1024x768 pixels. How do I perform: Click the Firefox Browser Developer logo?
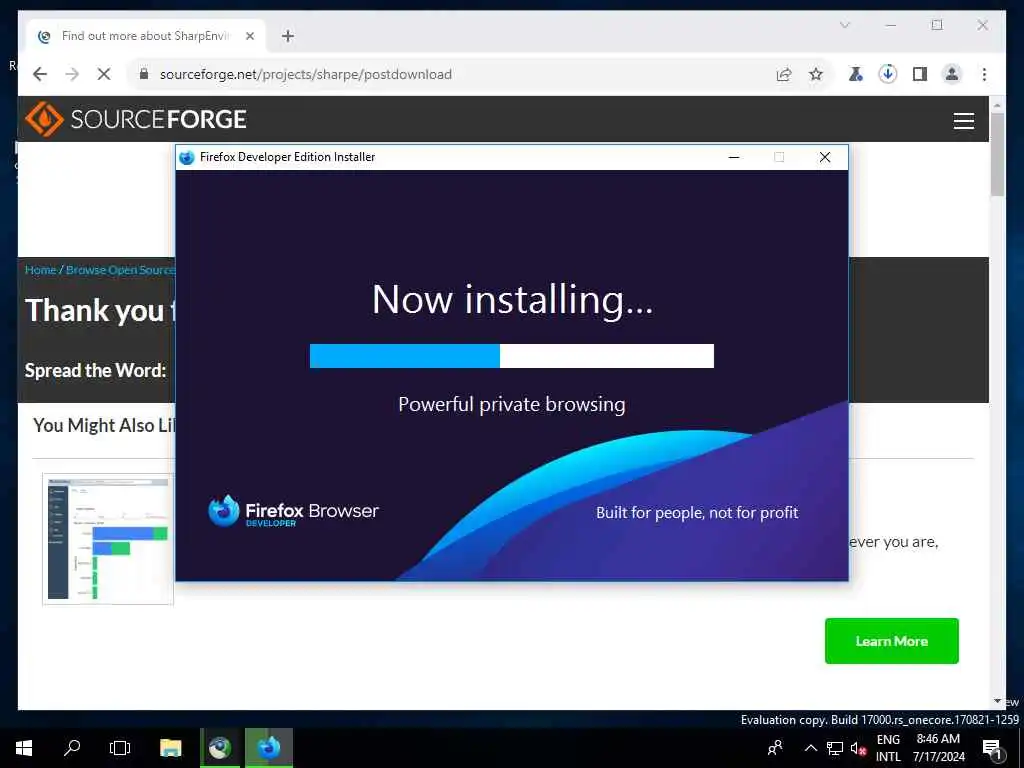tap(293, 511)
